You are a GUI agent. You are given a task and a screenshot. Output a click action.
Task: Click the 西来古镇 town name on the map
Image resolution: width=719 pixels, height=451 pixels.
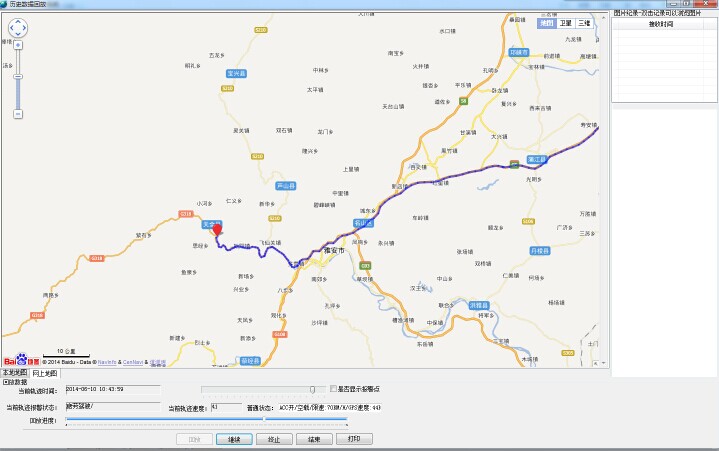tap(540, 108)
